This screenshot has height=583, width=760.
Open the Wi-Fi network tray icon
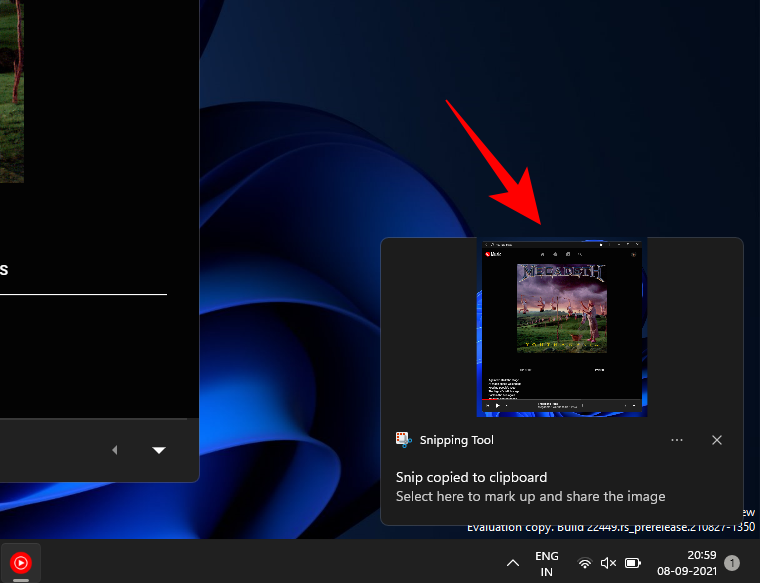(x=585, y=563)
